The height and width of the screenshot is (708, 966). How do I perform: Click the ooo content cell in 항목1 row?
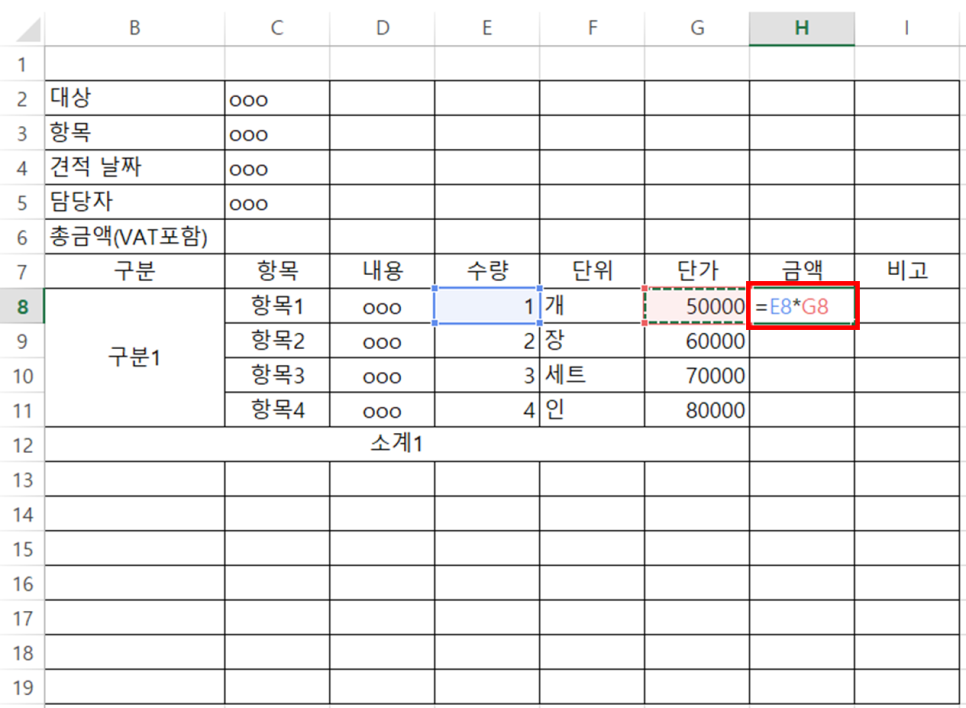tap(383, 306)
